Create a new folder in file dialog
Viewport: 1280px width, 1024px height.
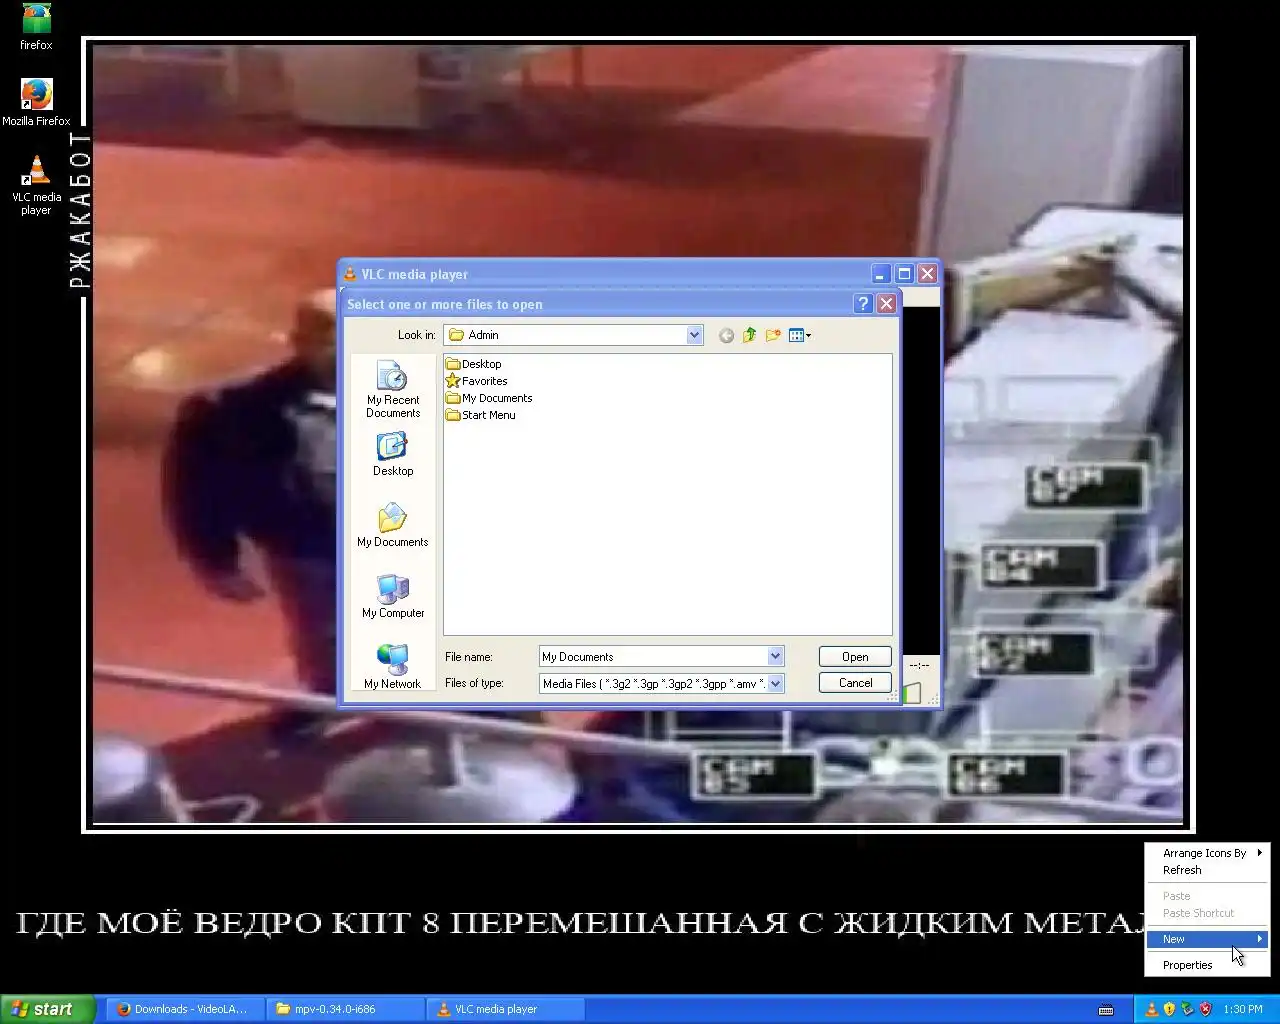[x=773, y=336]
